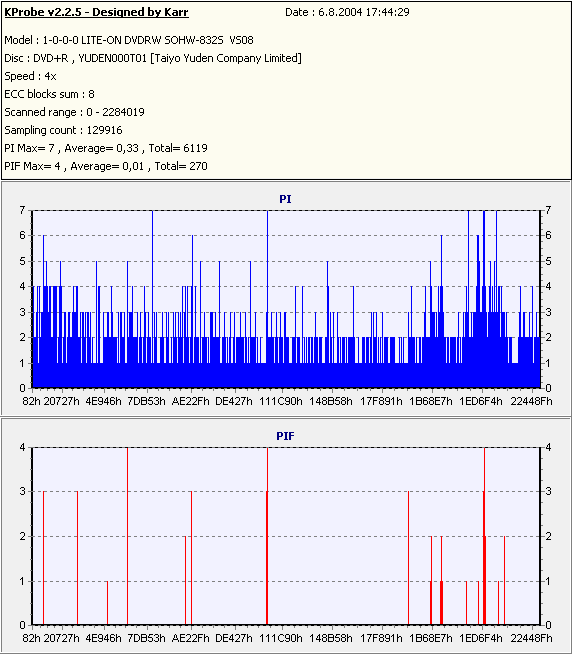Click the Scanned range 0 - 2284019 line
572x654 pixels.
pyautogui.click(x=74, y=112)
